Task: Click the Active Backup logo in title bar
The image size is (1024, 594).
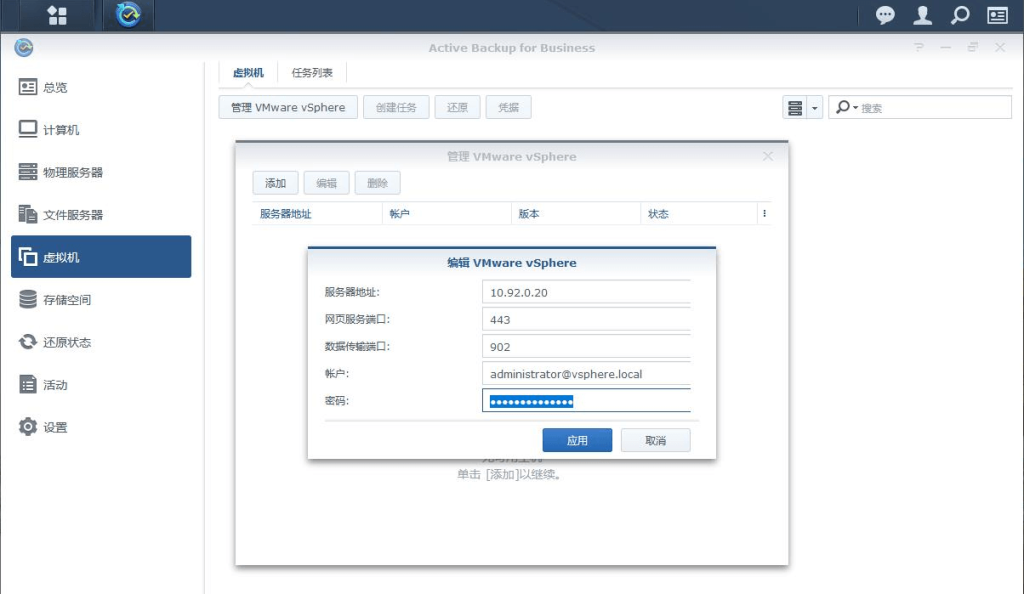Action: [24, 48]
